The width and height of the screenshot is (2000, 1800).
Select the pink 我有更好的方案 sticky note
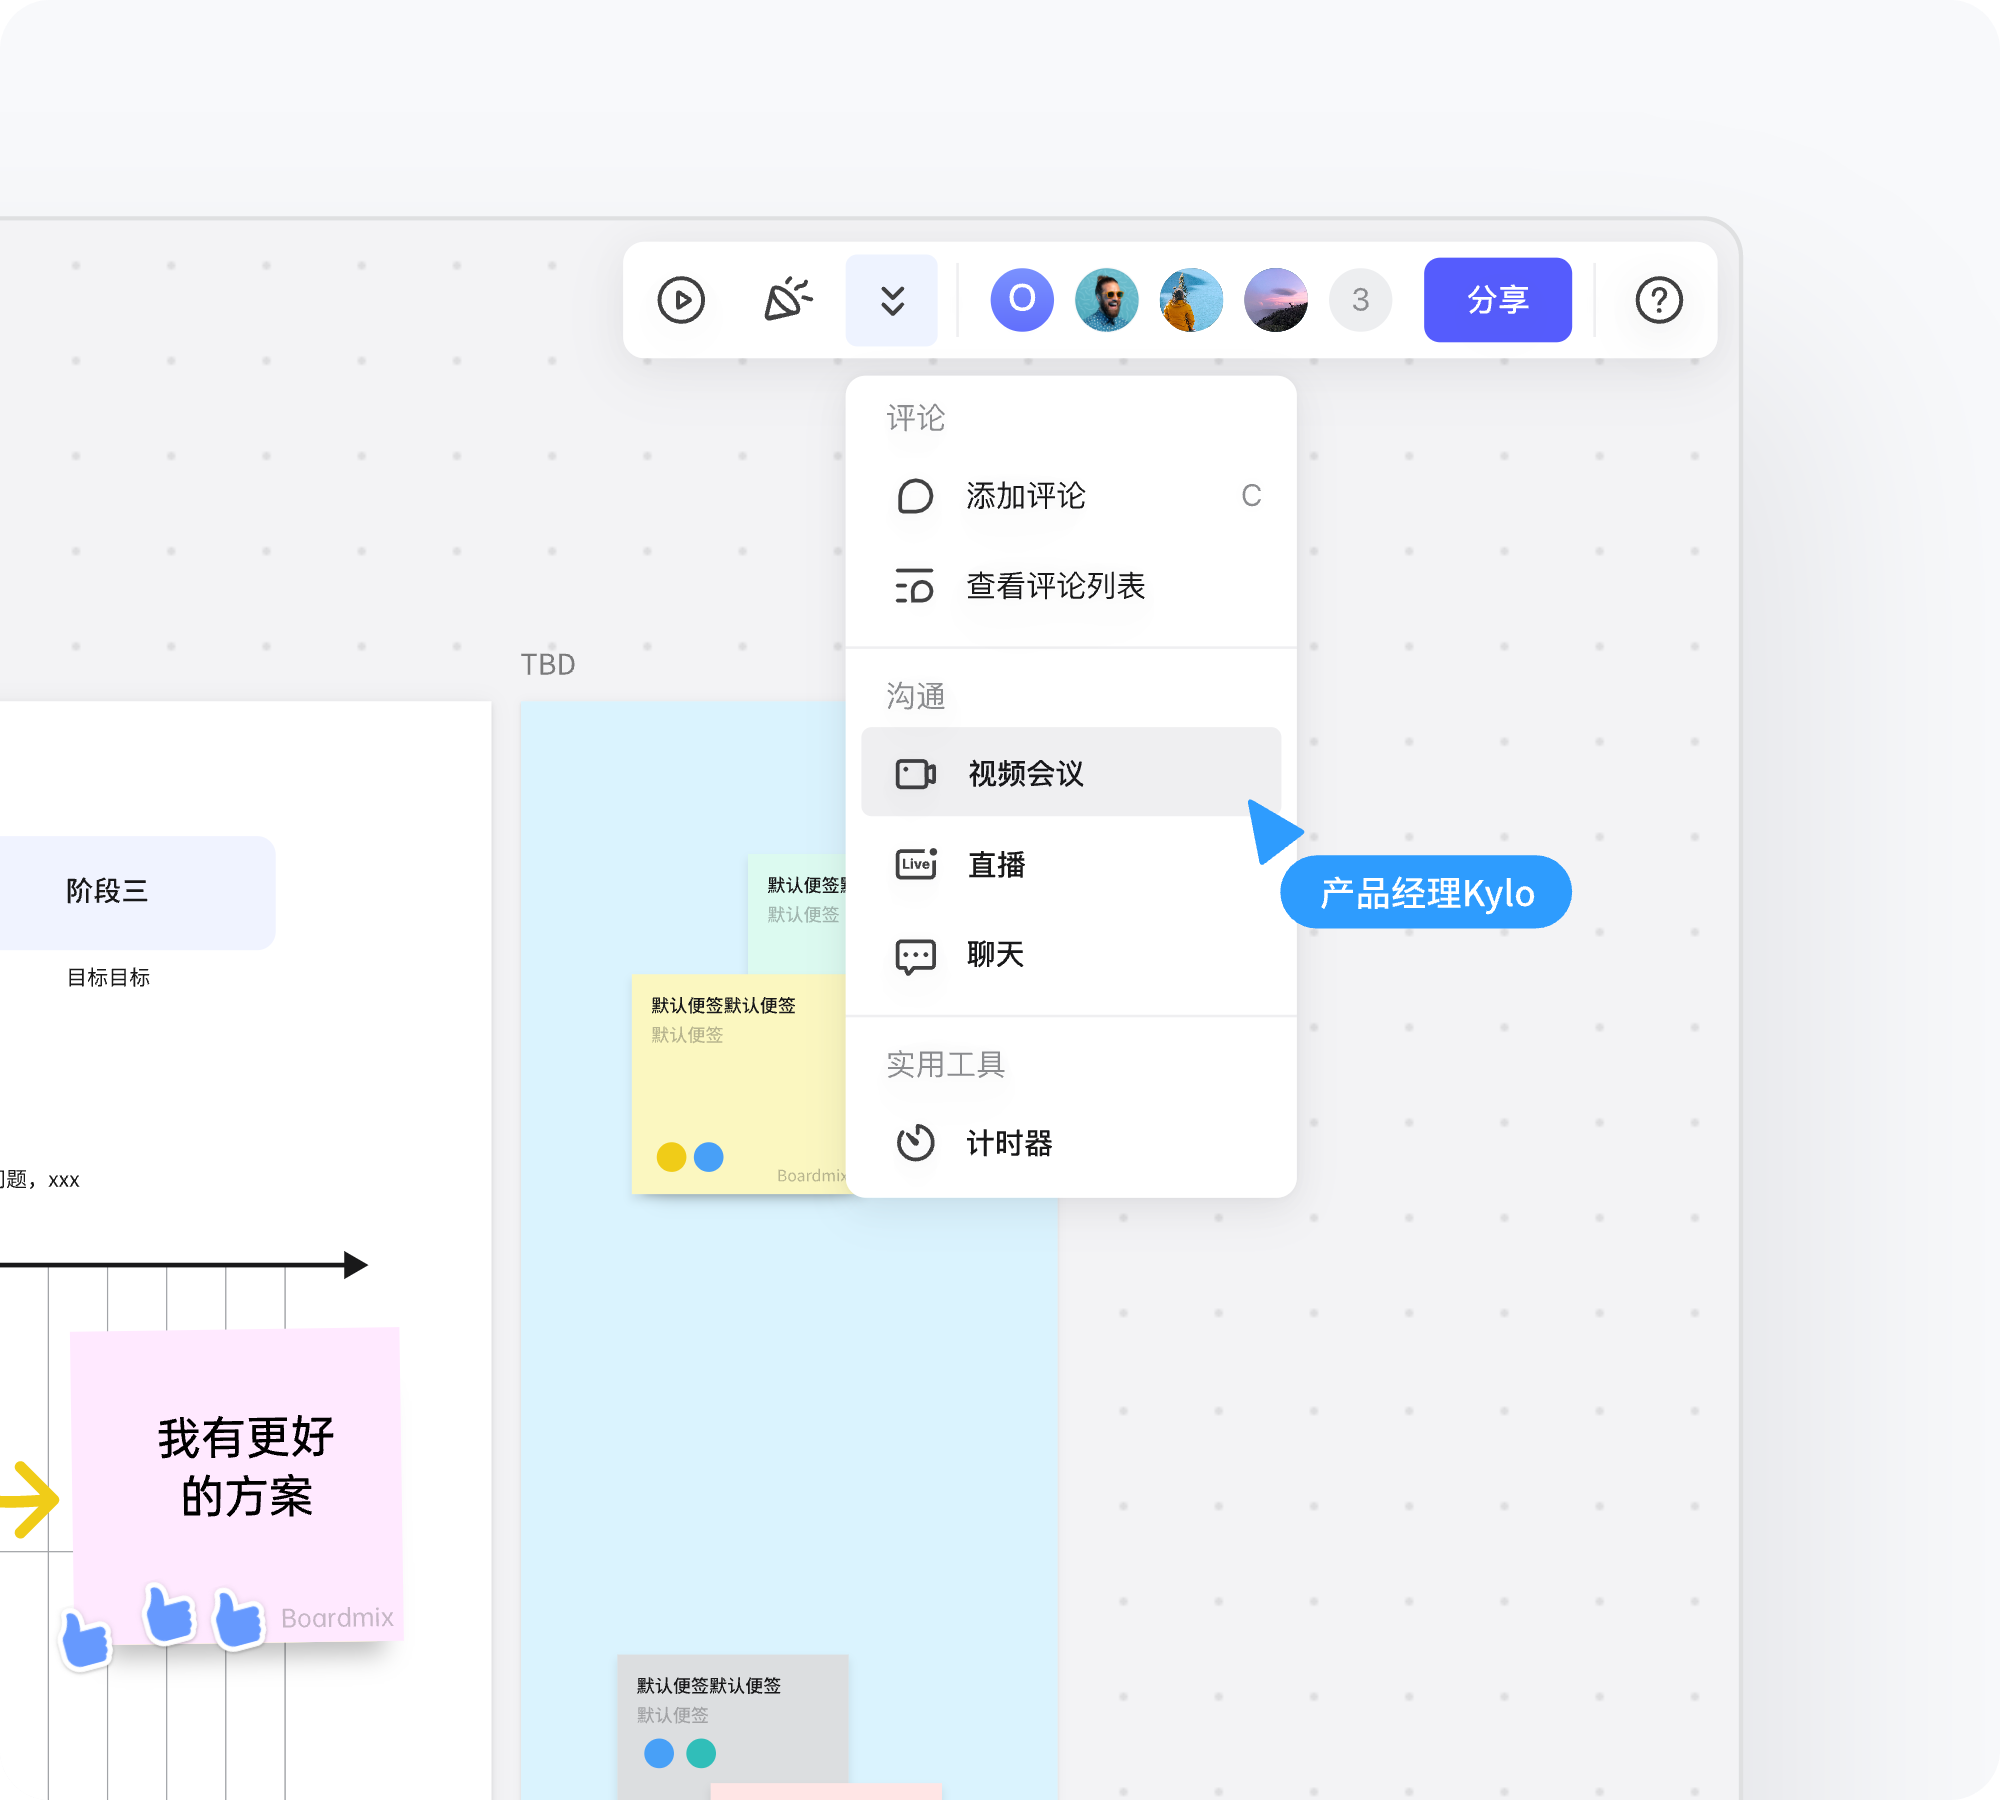(238, 1484)
